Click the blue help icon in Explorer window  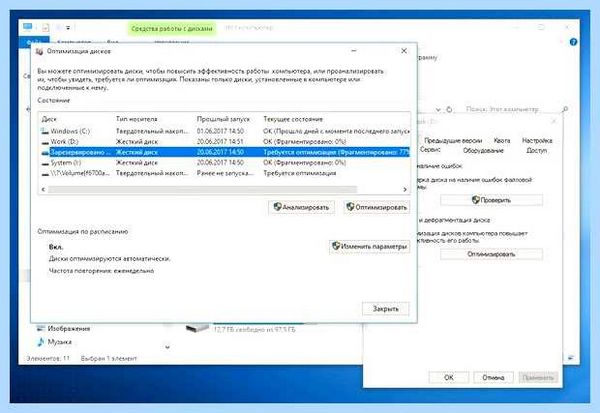click(573, 42)
